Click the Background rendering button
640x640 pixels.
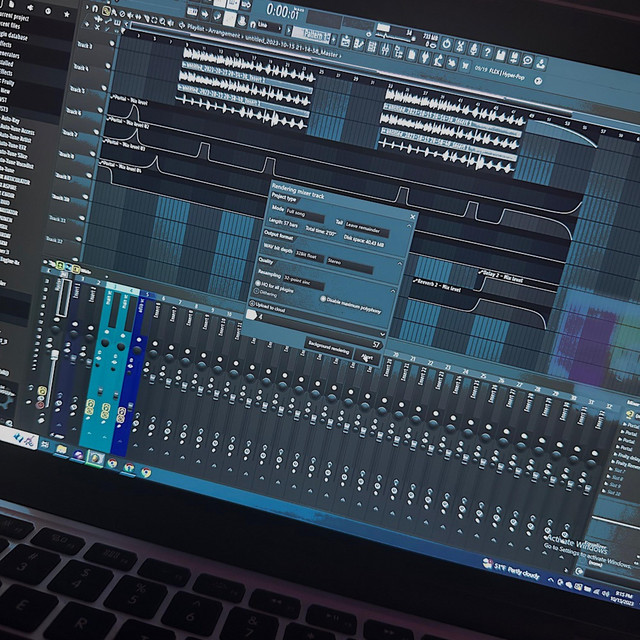329,349
